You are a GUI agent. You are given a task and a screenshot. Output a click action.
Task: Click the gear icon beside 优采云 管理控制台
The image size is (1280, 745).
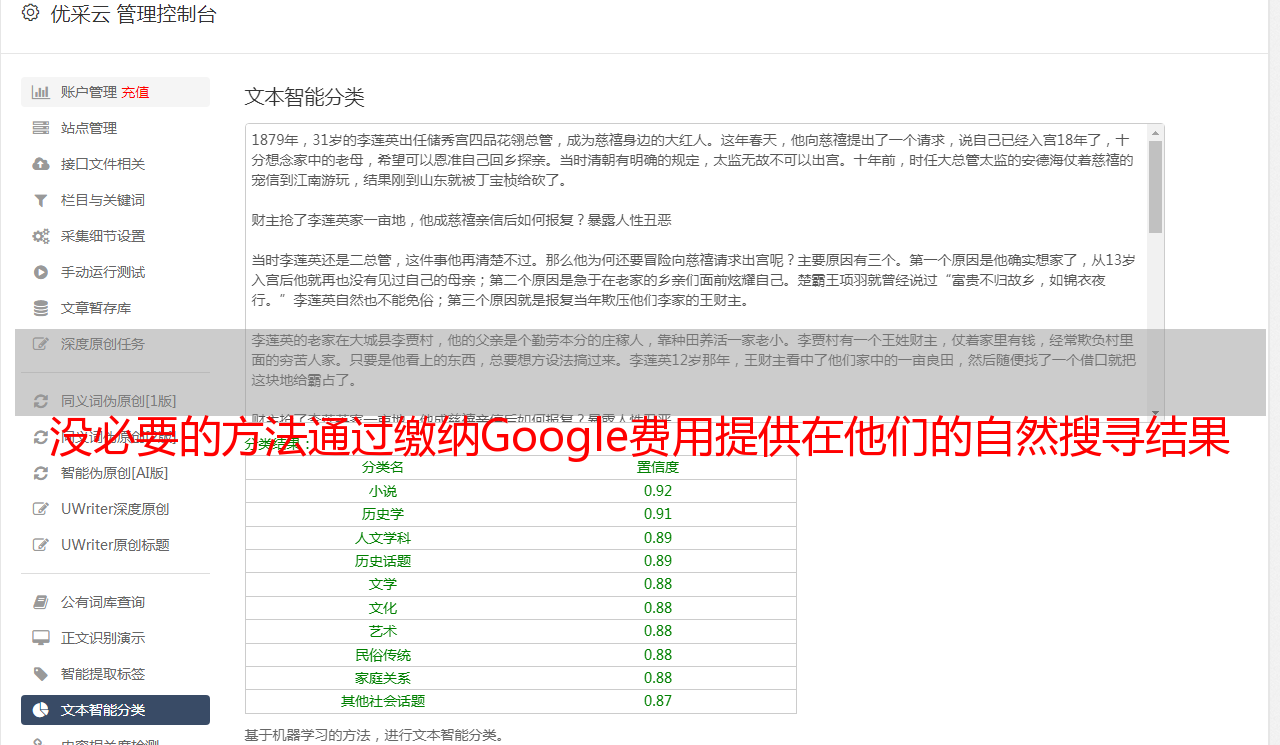click(30, 14)
